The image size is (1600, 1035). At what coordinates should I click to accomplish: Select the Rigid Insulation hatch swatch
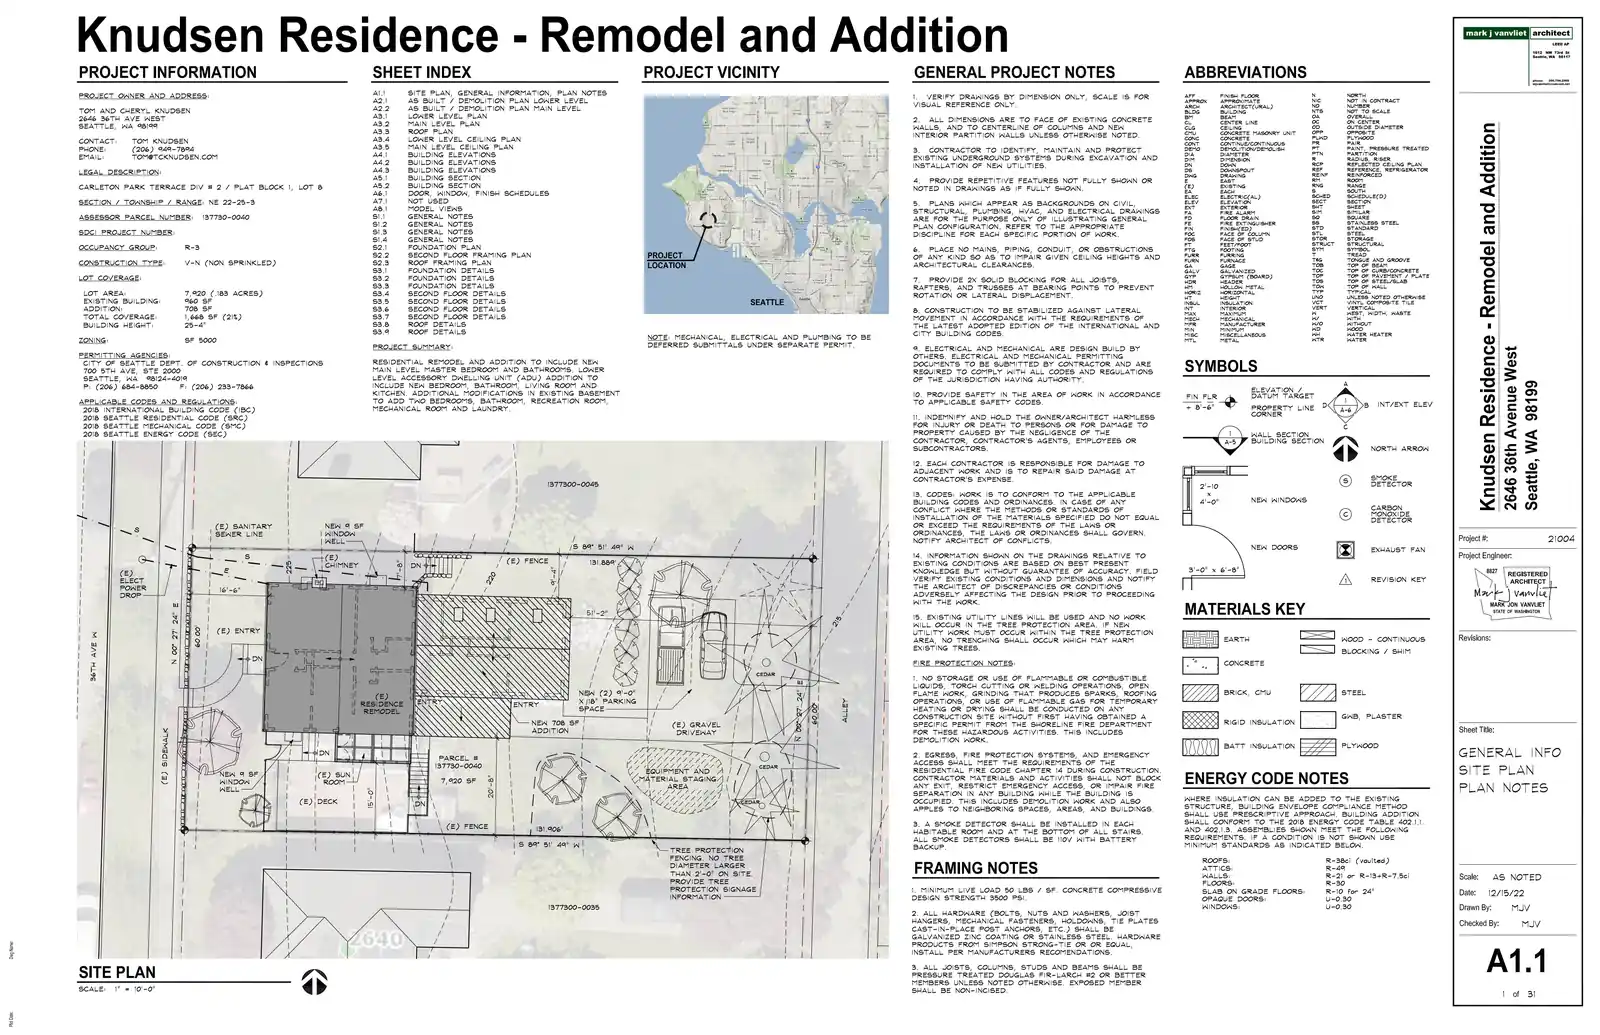pyautogui.click(x=1199, y=721)
